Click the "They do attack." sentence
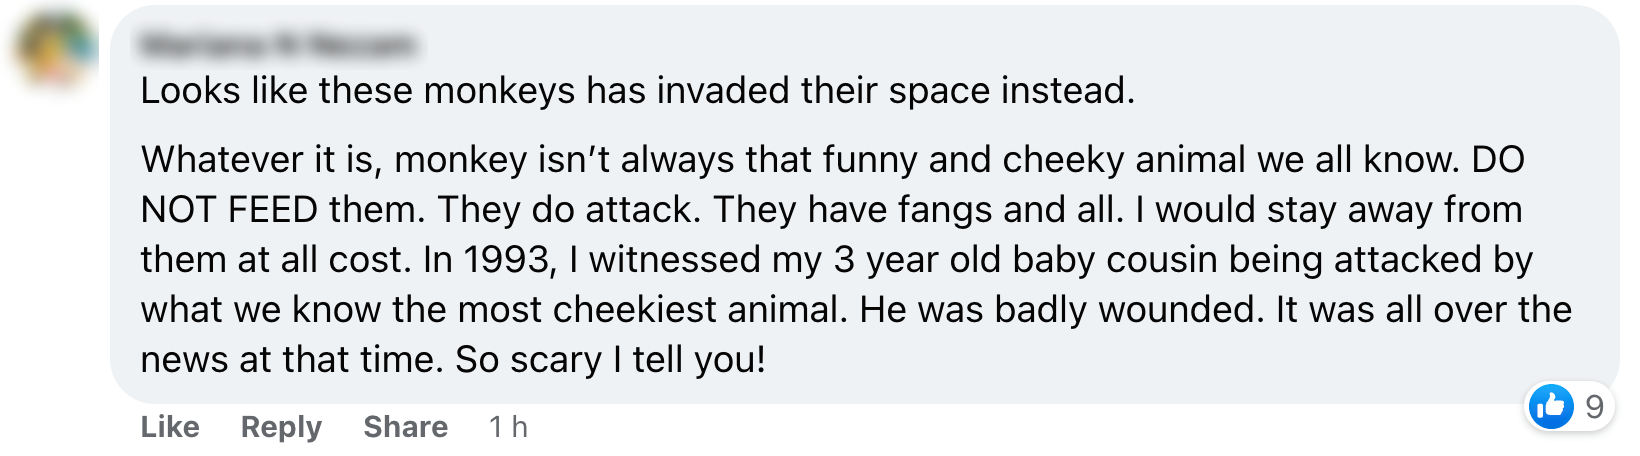Screen dimensions: 1640x456 click(565, 210)
